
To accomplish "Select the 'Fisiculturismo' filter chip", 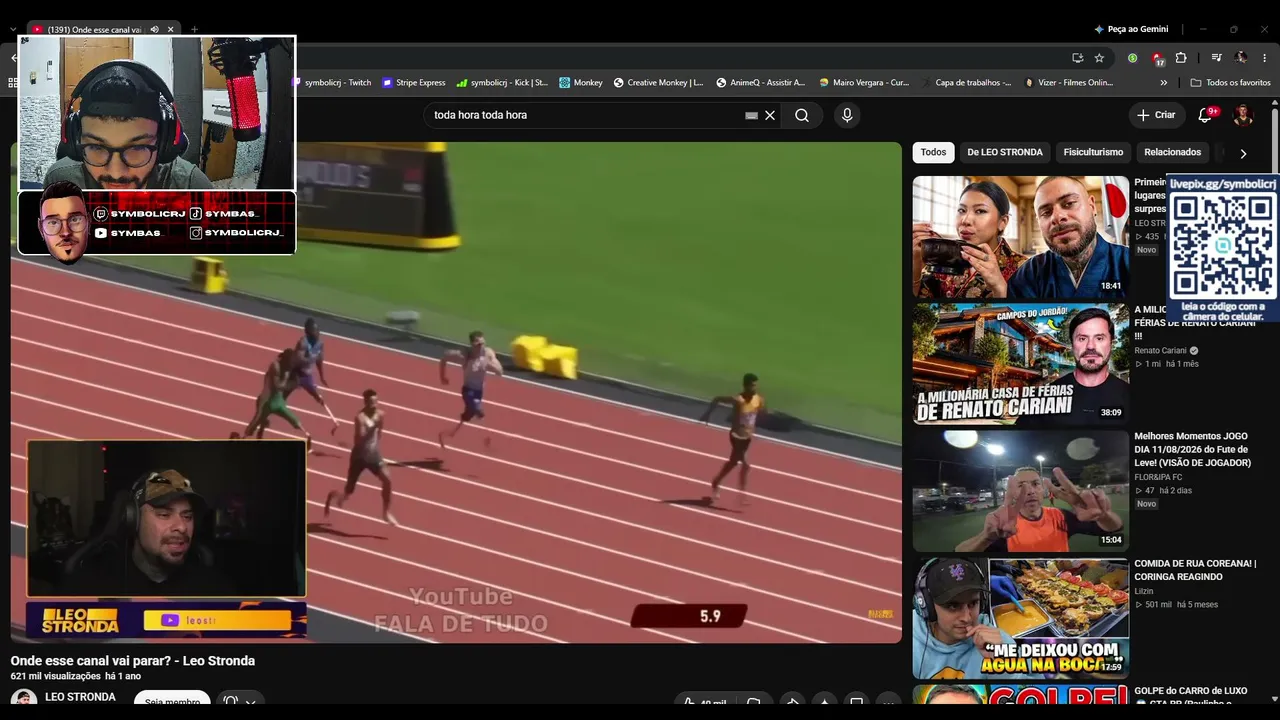I will (1093, 152).
